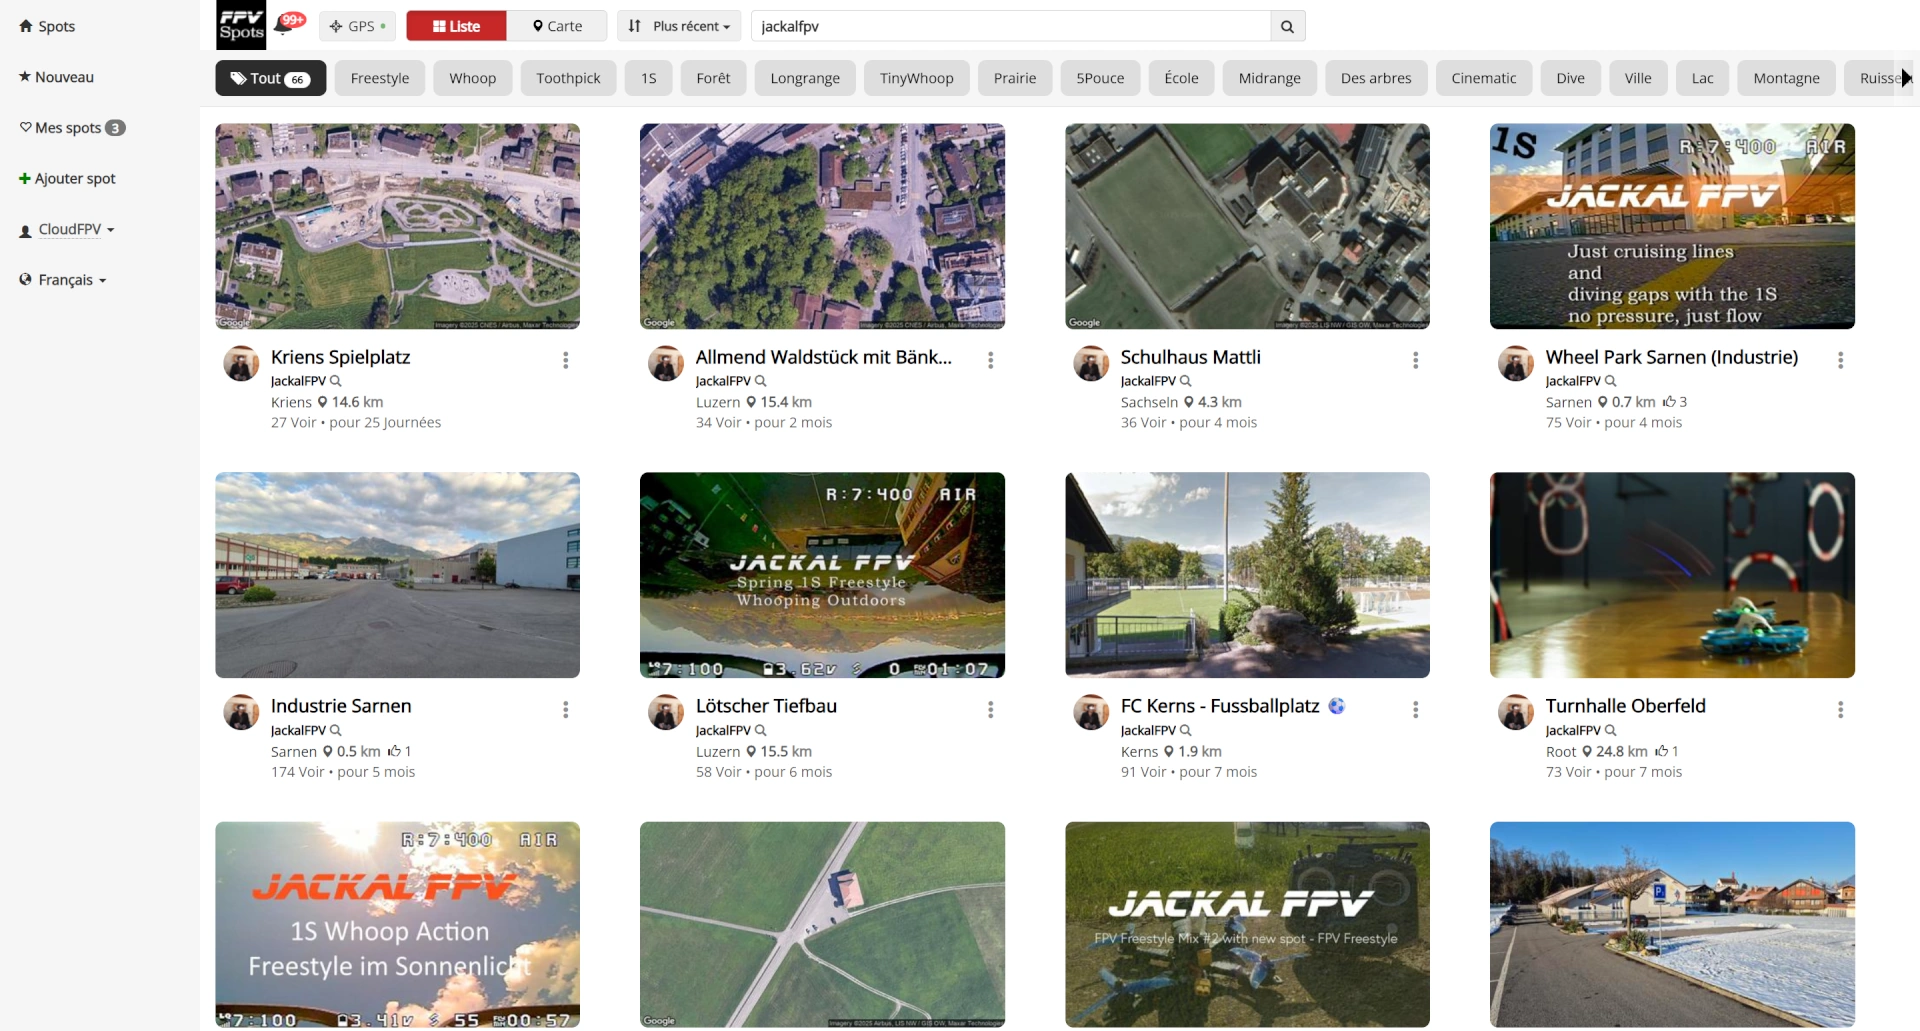1920x1031 pixels.
Task: Switch to Carte map view
Action: (557, 26)
